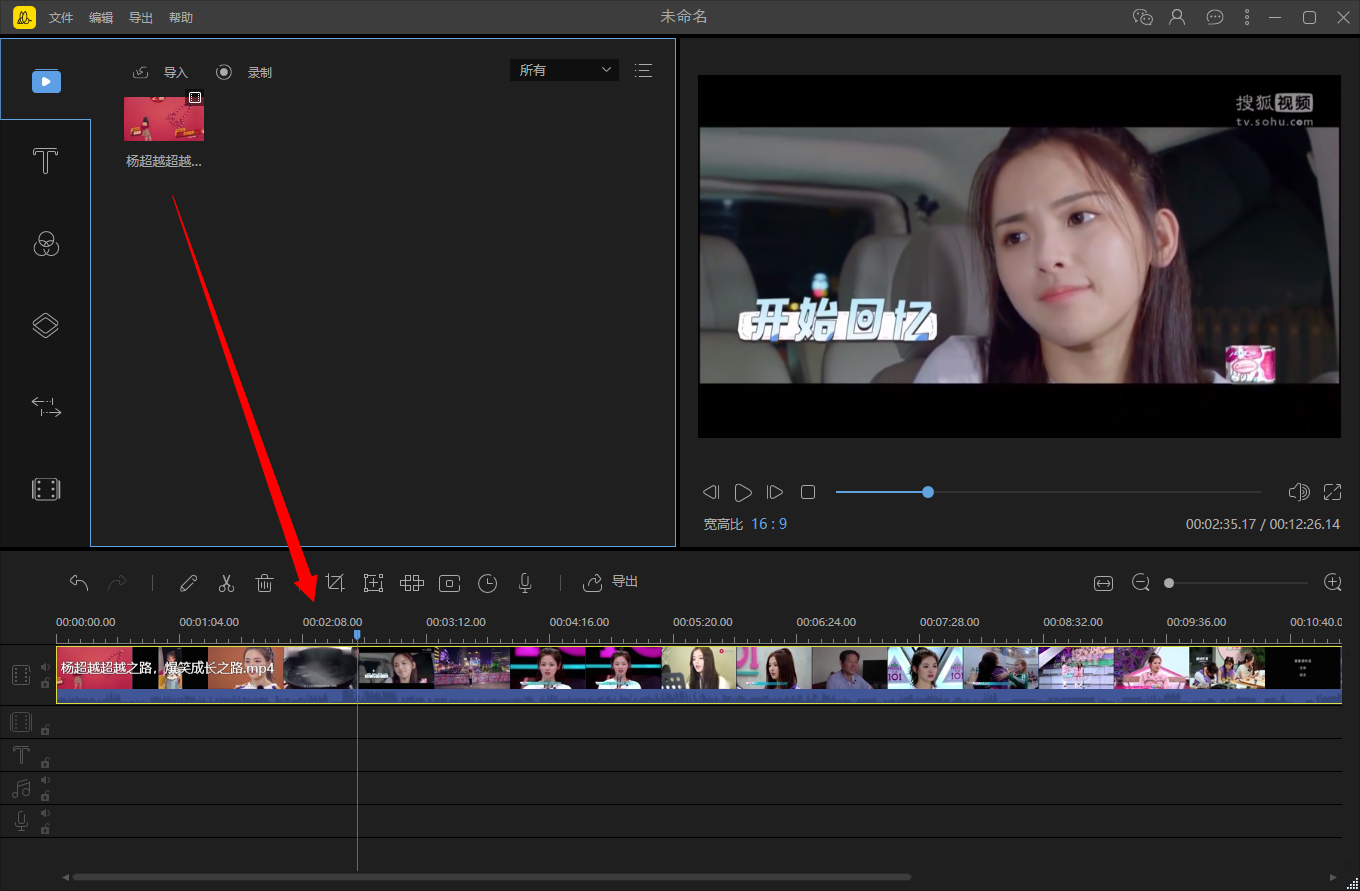1360x891 pixels.
Task: Open the feedback chat bubble icon
Action: tap(1215, 17)
